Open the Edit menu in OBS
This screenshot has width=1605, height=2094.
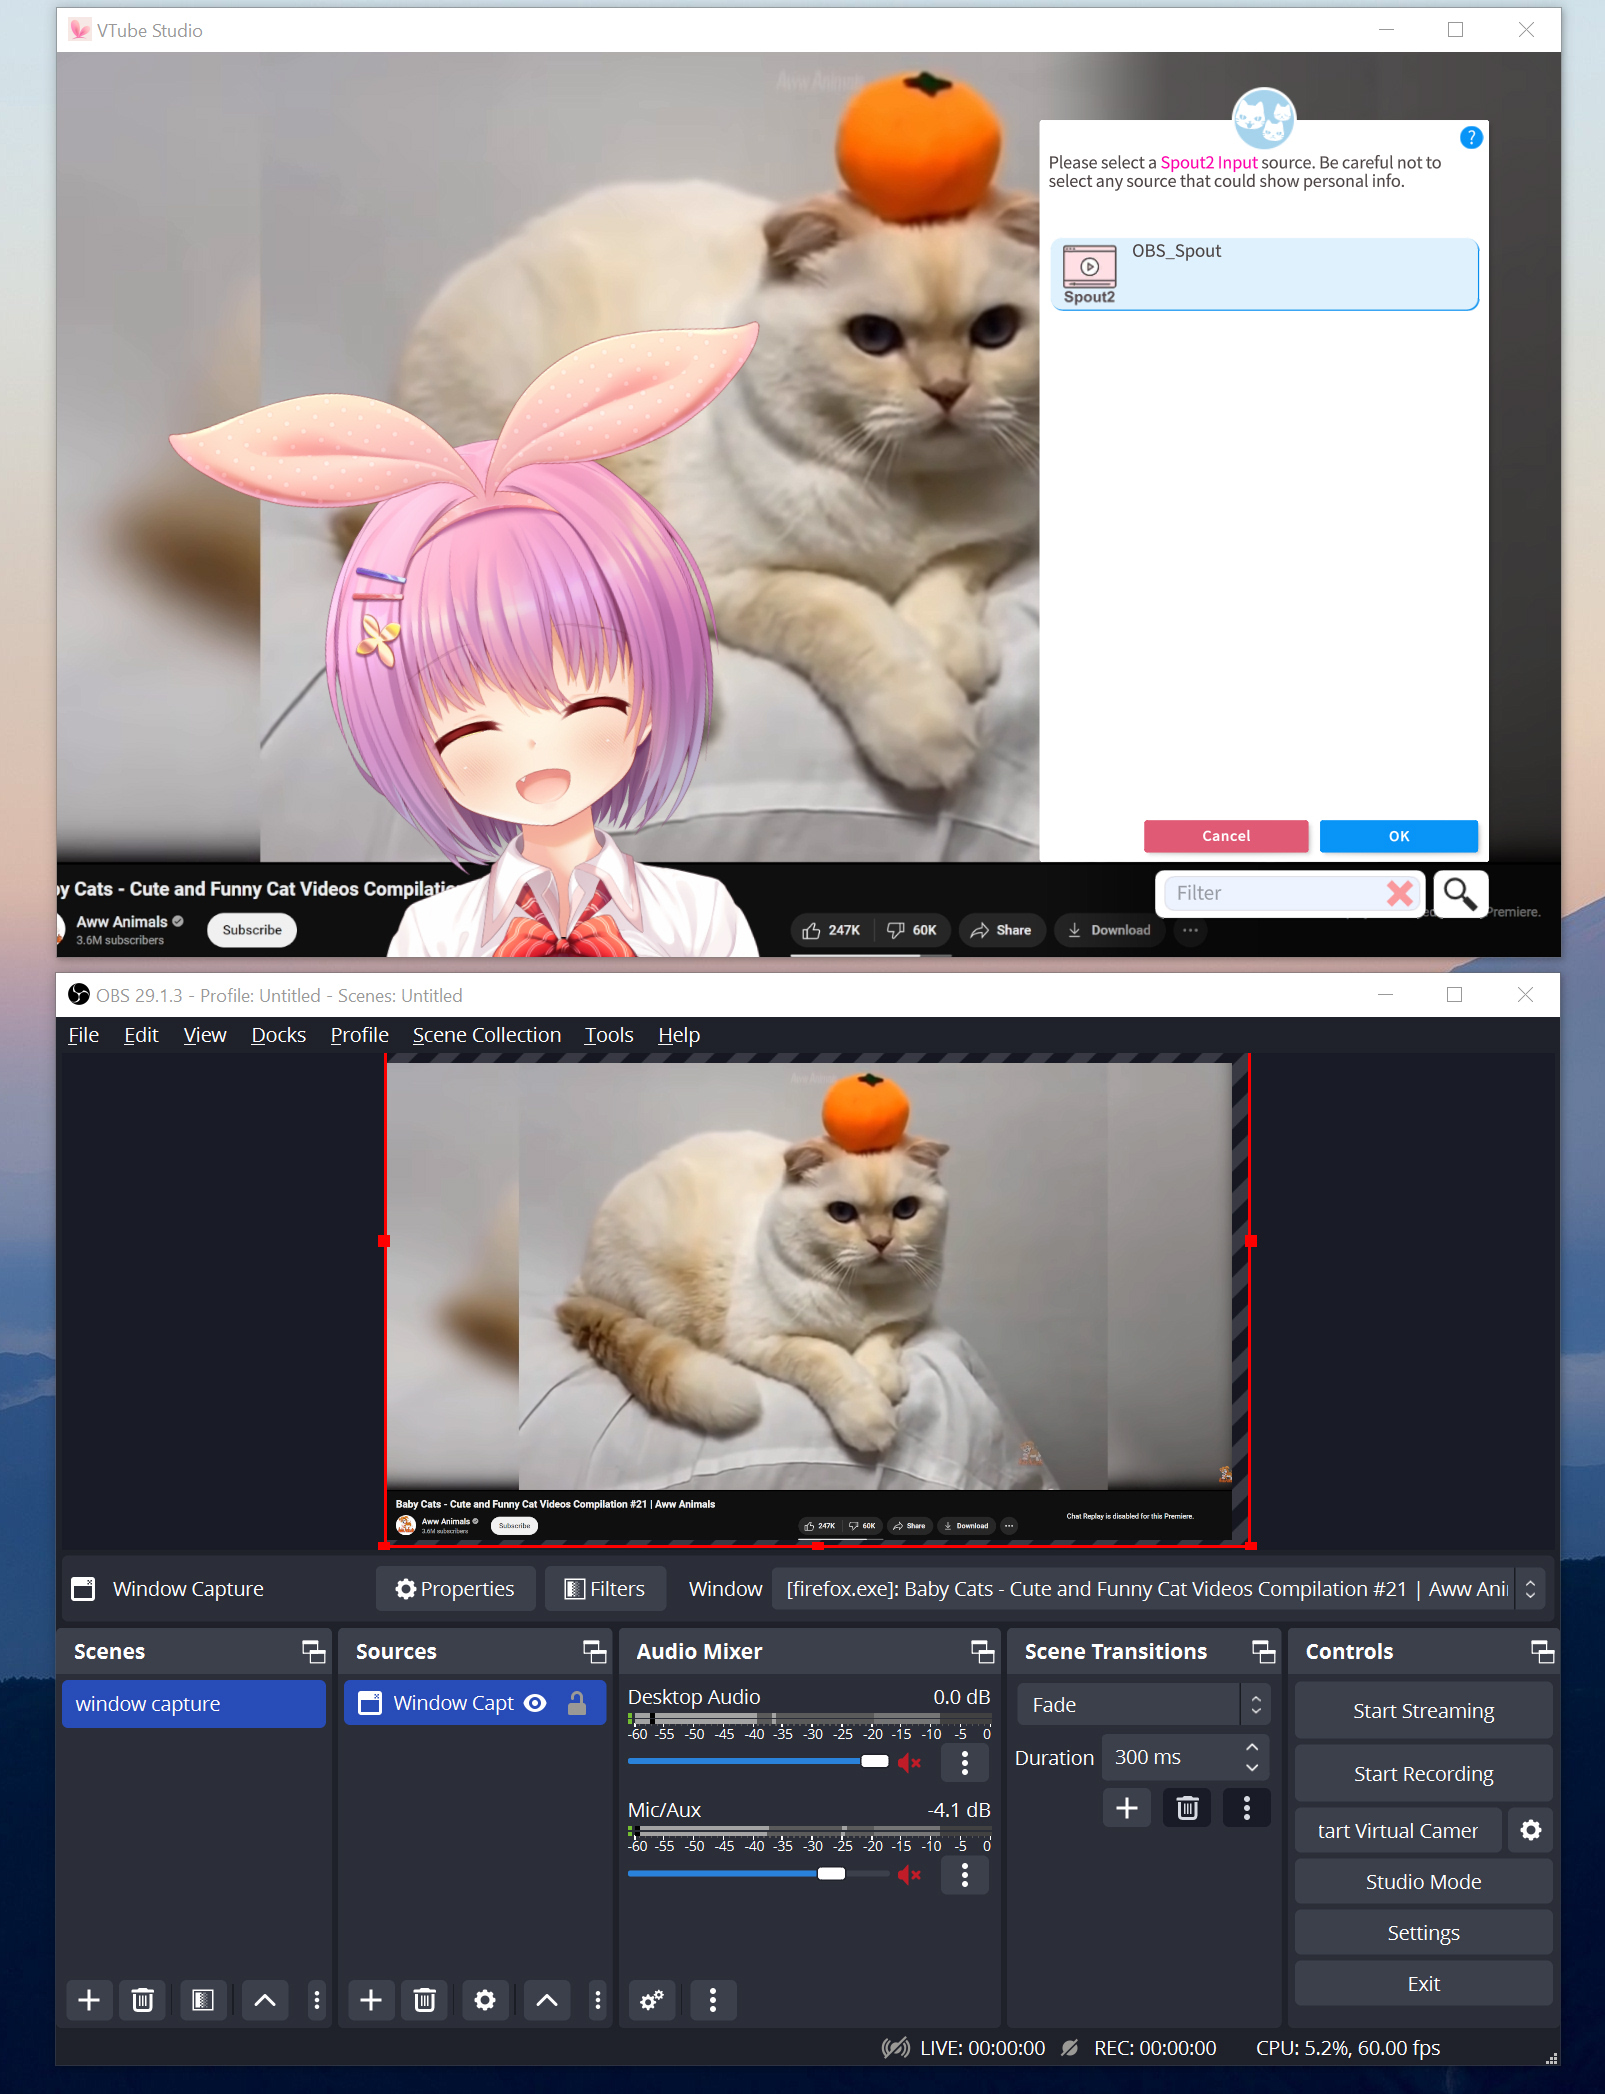coord(141,1034)
